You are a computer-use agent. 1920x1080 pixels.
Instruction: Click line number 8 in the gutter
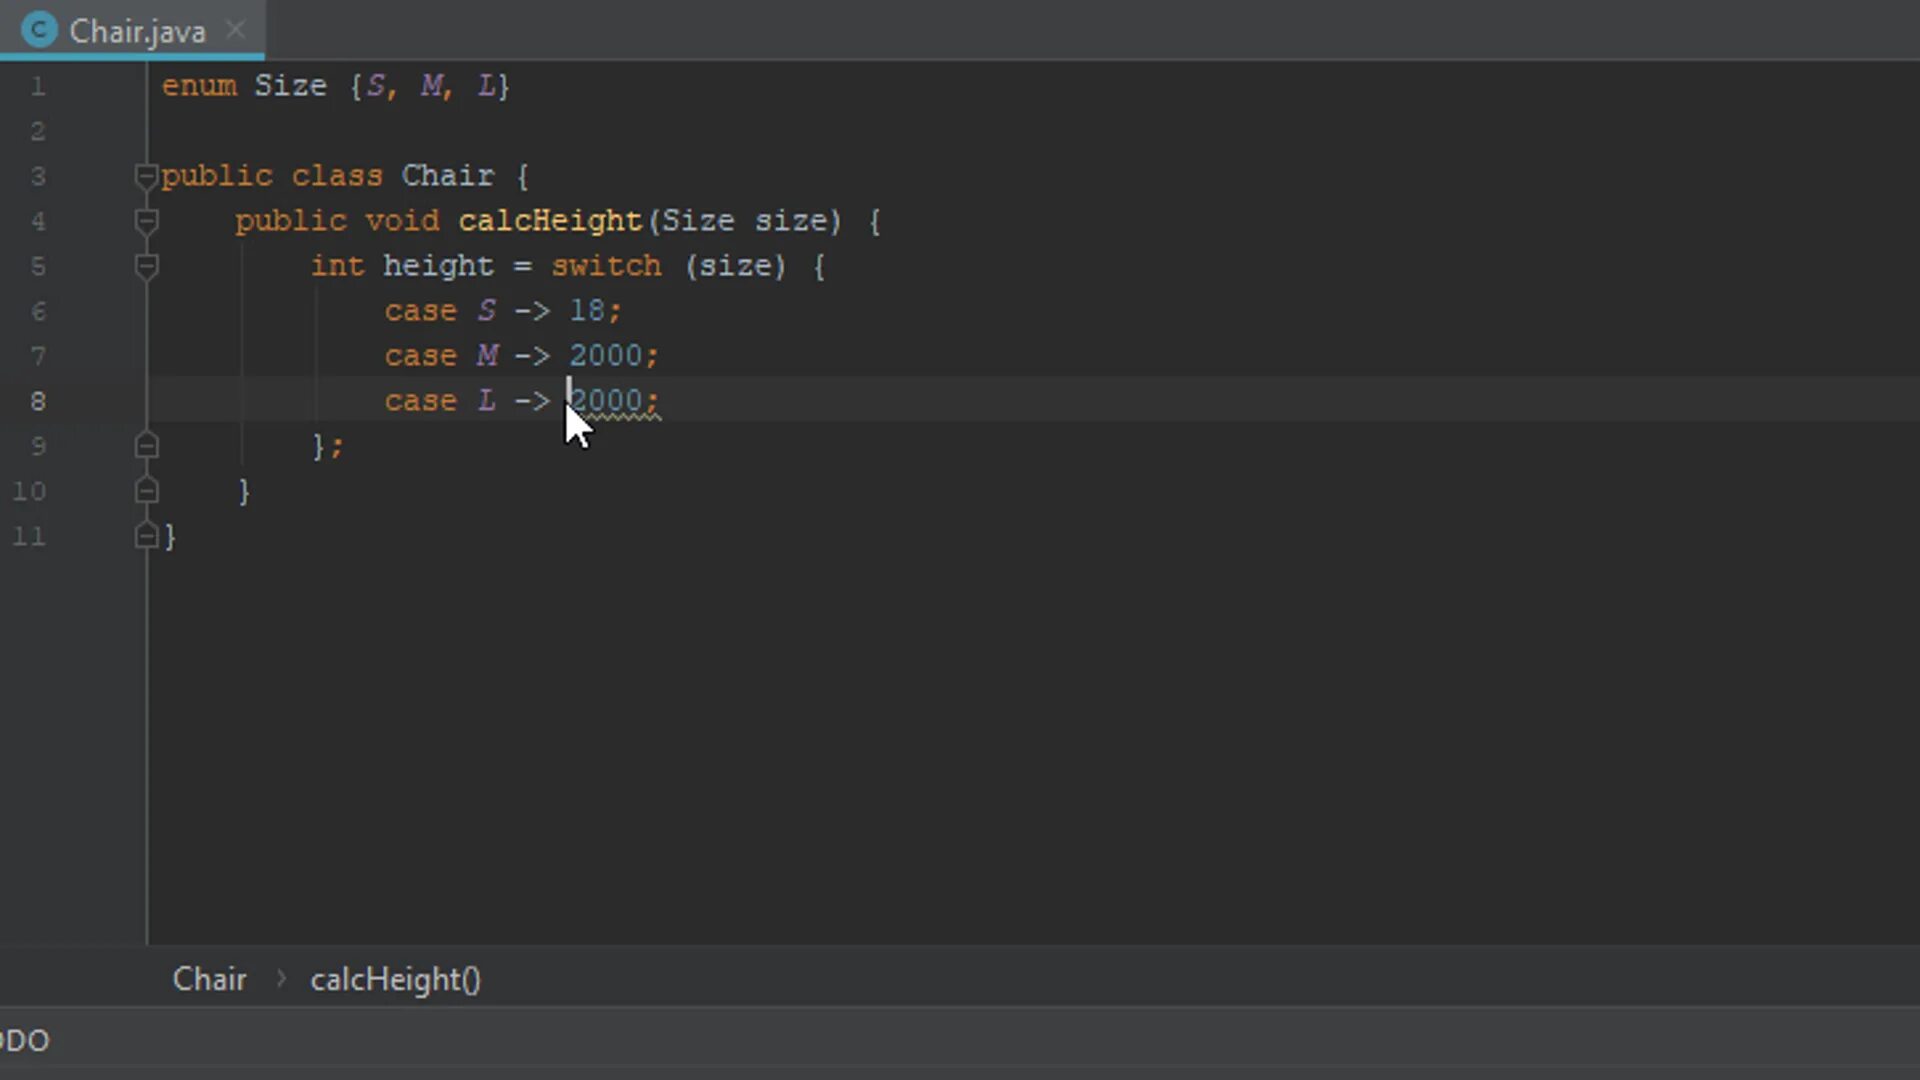click(38, 401)
